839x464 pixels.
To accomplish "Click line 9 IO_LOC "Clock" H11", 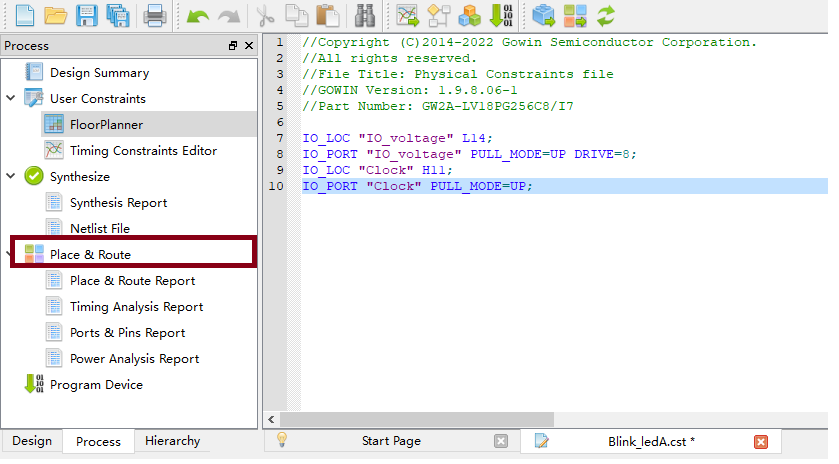I will tap(377, 170).
